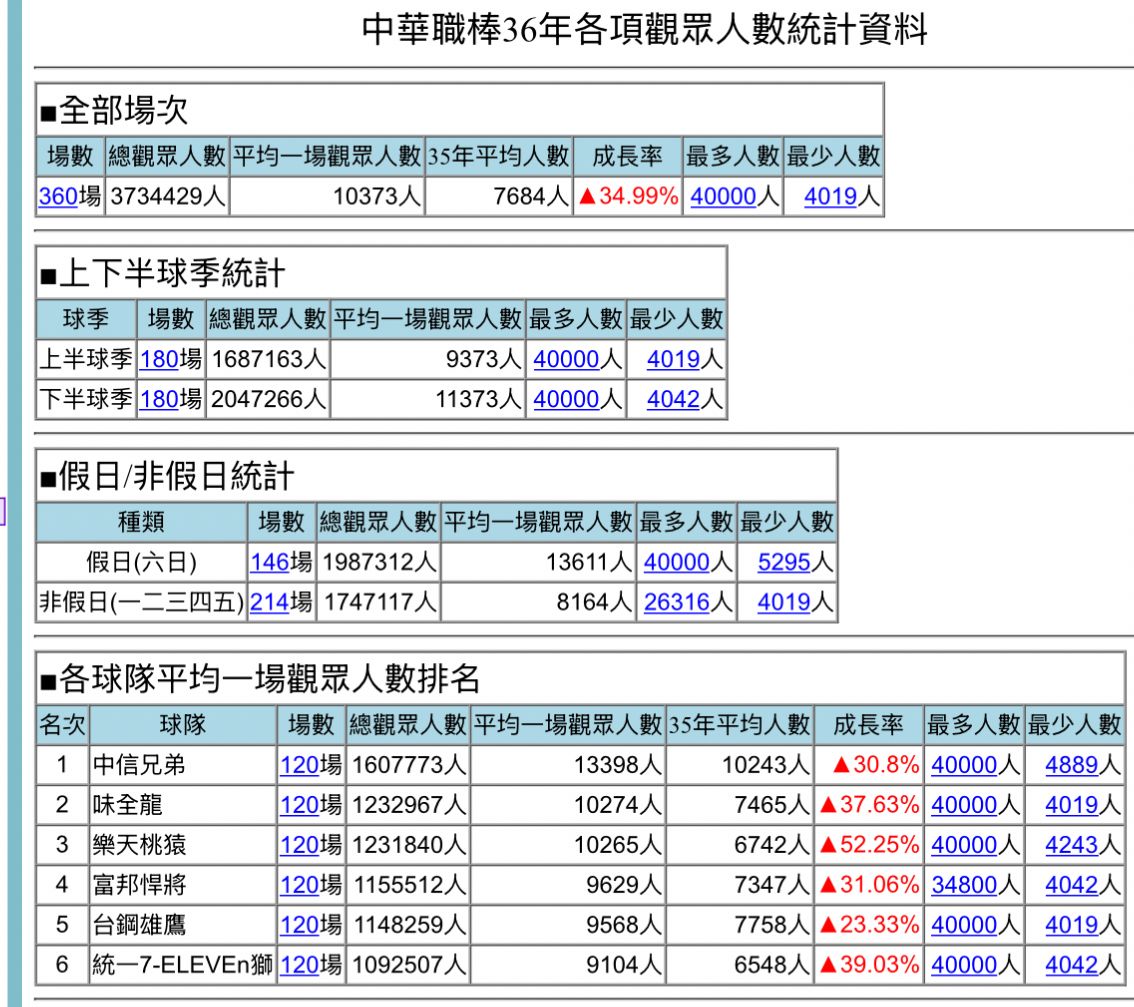This screenshot has width=1134, height=1007.
Task: Open 台鋼雄鷹 120 games link
Action: point(299,925)
